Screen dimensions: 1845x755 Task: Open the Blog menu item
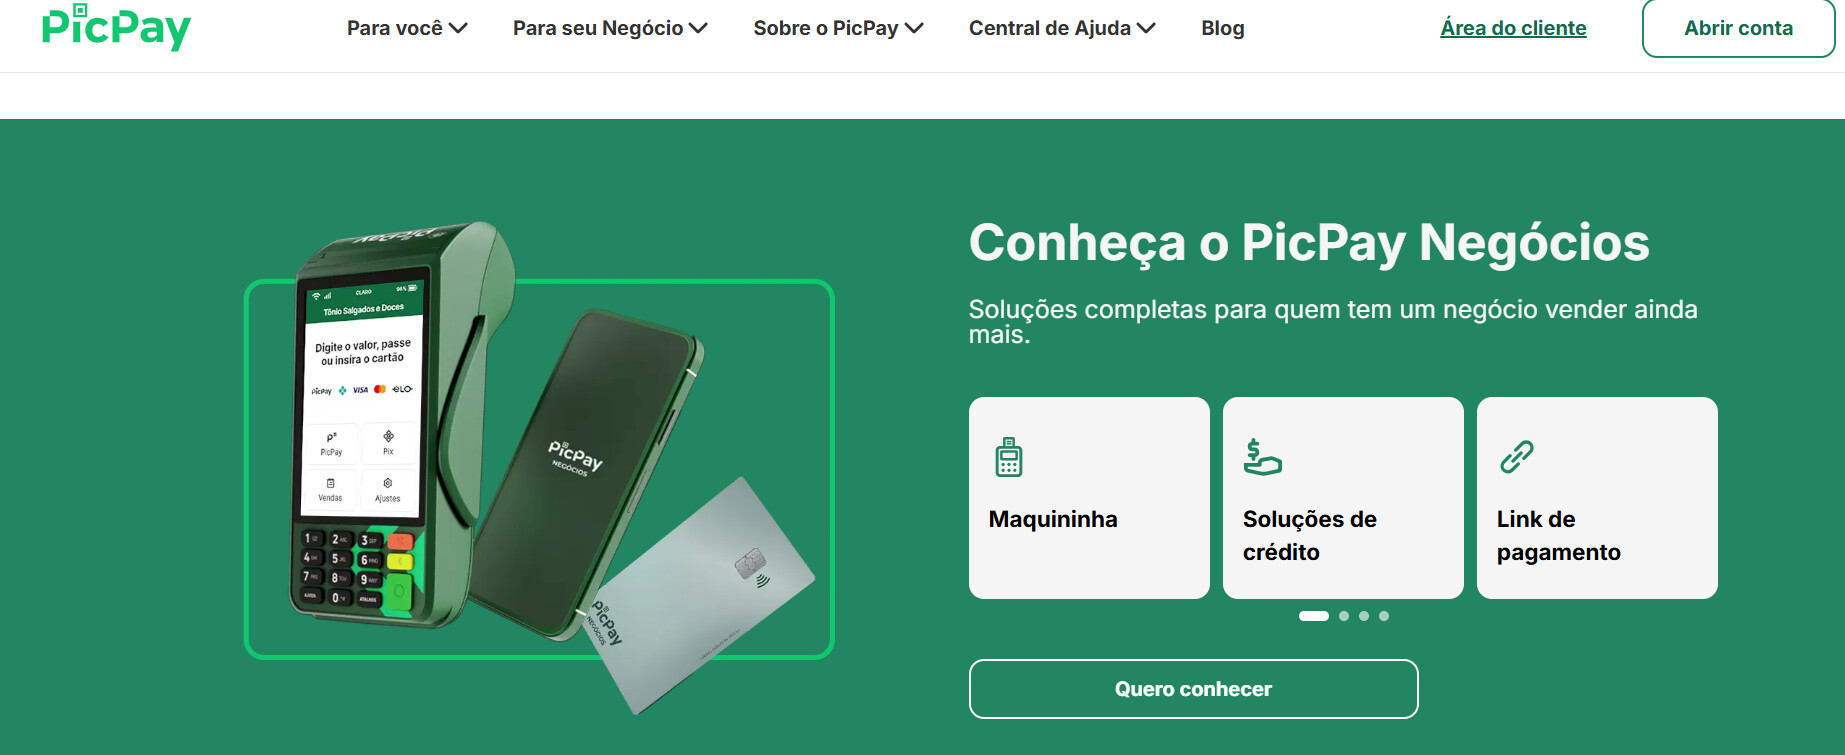pyautogui.click(x=1222, y=28)
